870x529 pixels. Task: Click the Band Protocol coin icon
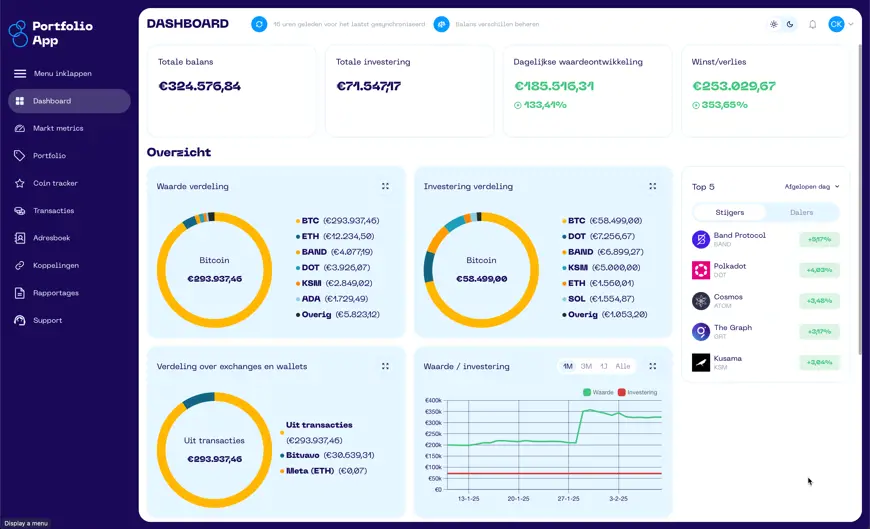pyautogui.click(x=701, y=239)
